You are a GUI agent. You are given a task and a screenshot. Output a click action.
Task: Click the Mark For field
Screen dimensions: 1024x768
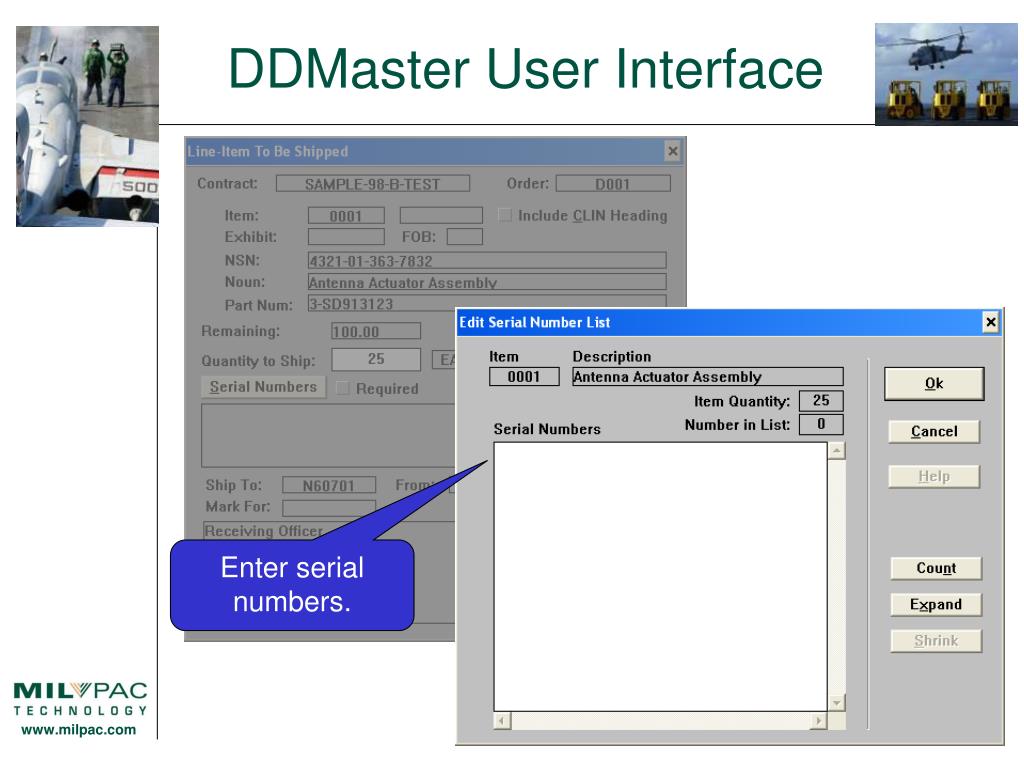[x=328, y=507]
